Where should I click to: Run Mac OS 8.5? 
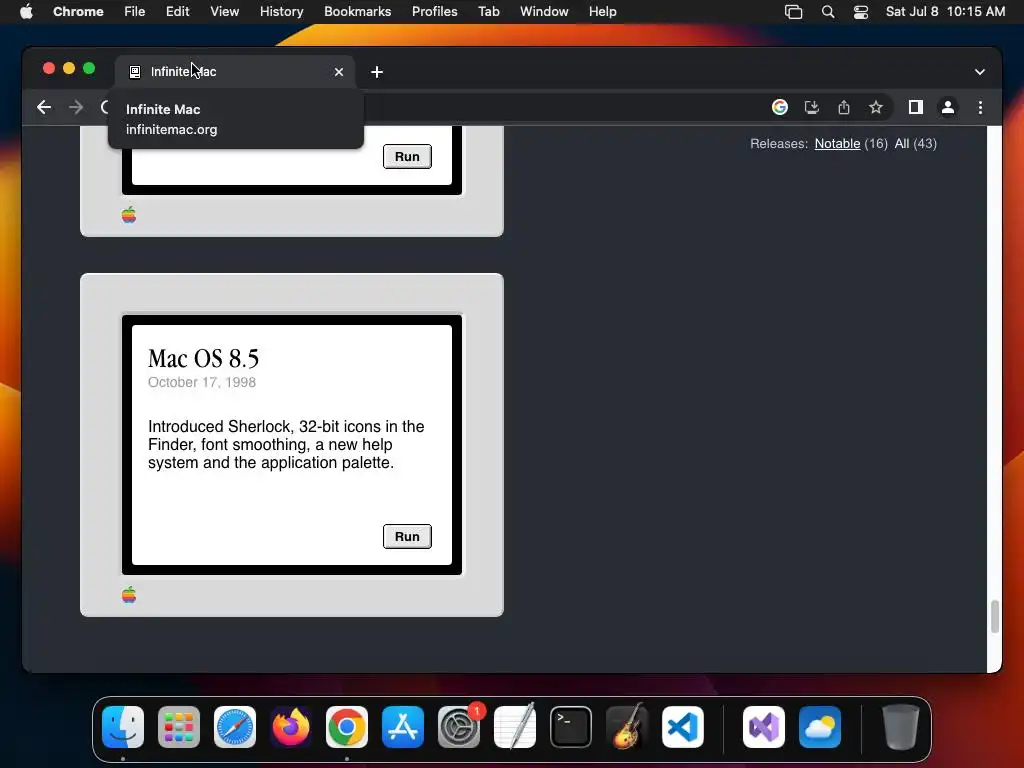tap(407, 537)
